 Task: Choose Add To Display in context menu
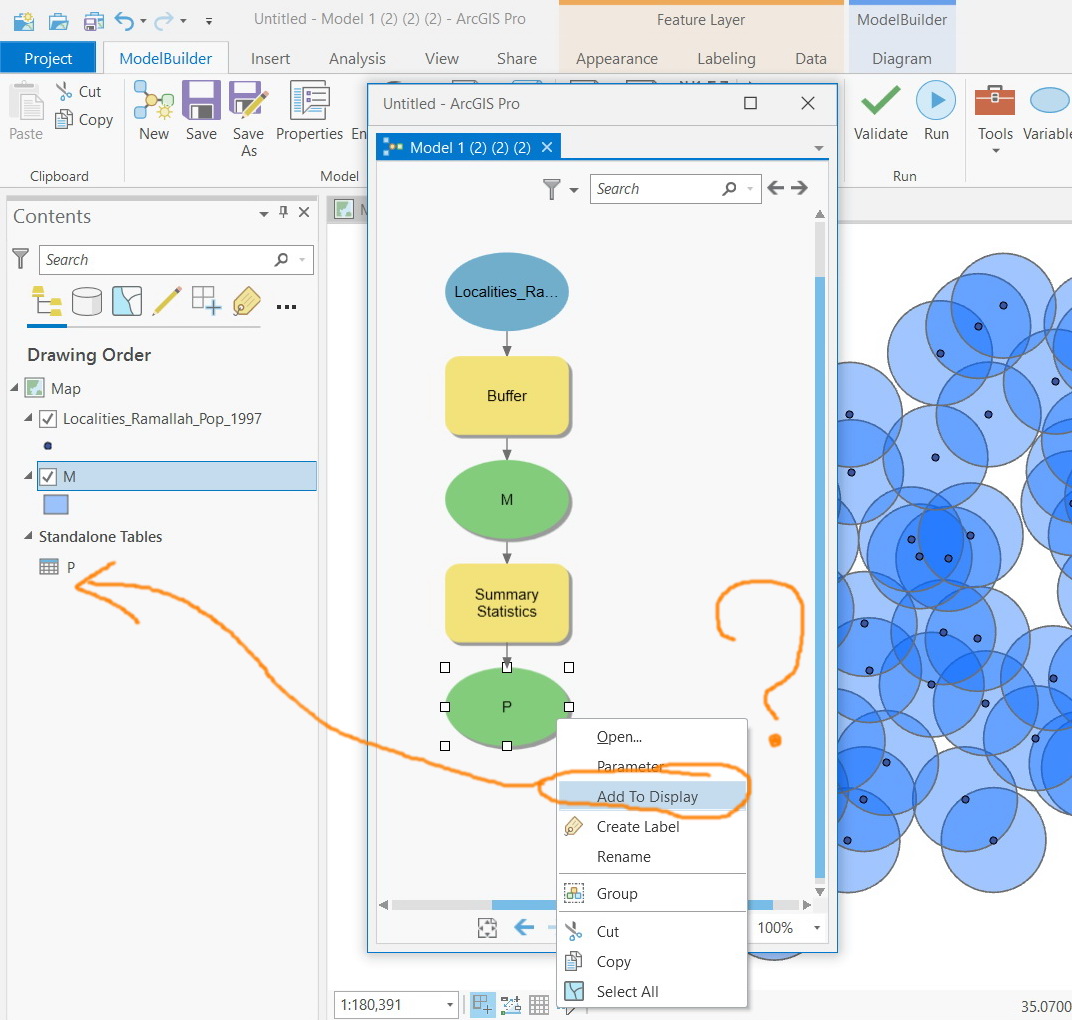[652, 796]
